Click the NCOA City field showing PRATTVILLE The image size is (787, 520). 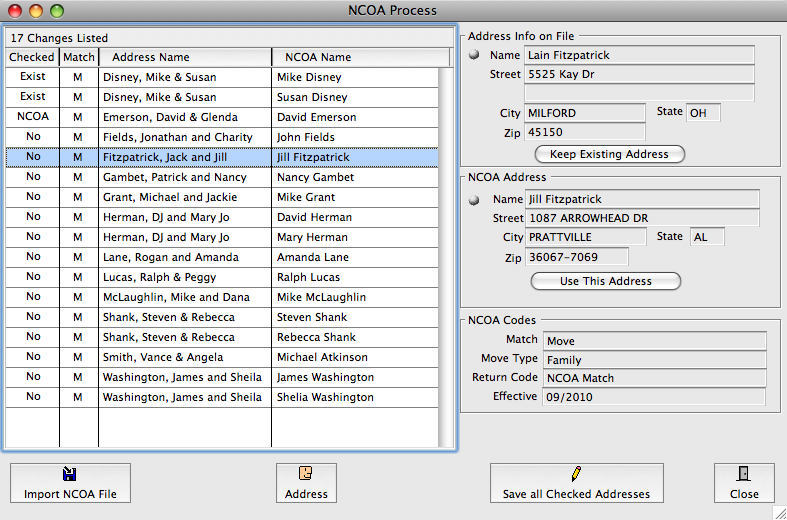click(x=586, y=237)
